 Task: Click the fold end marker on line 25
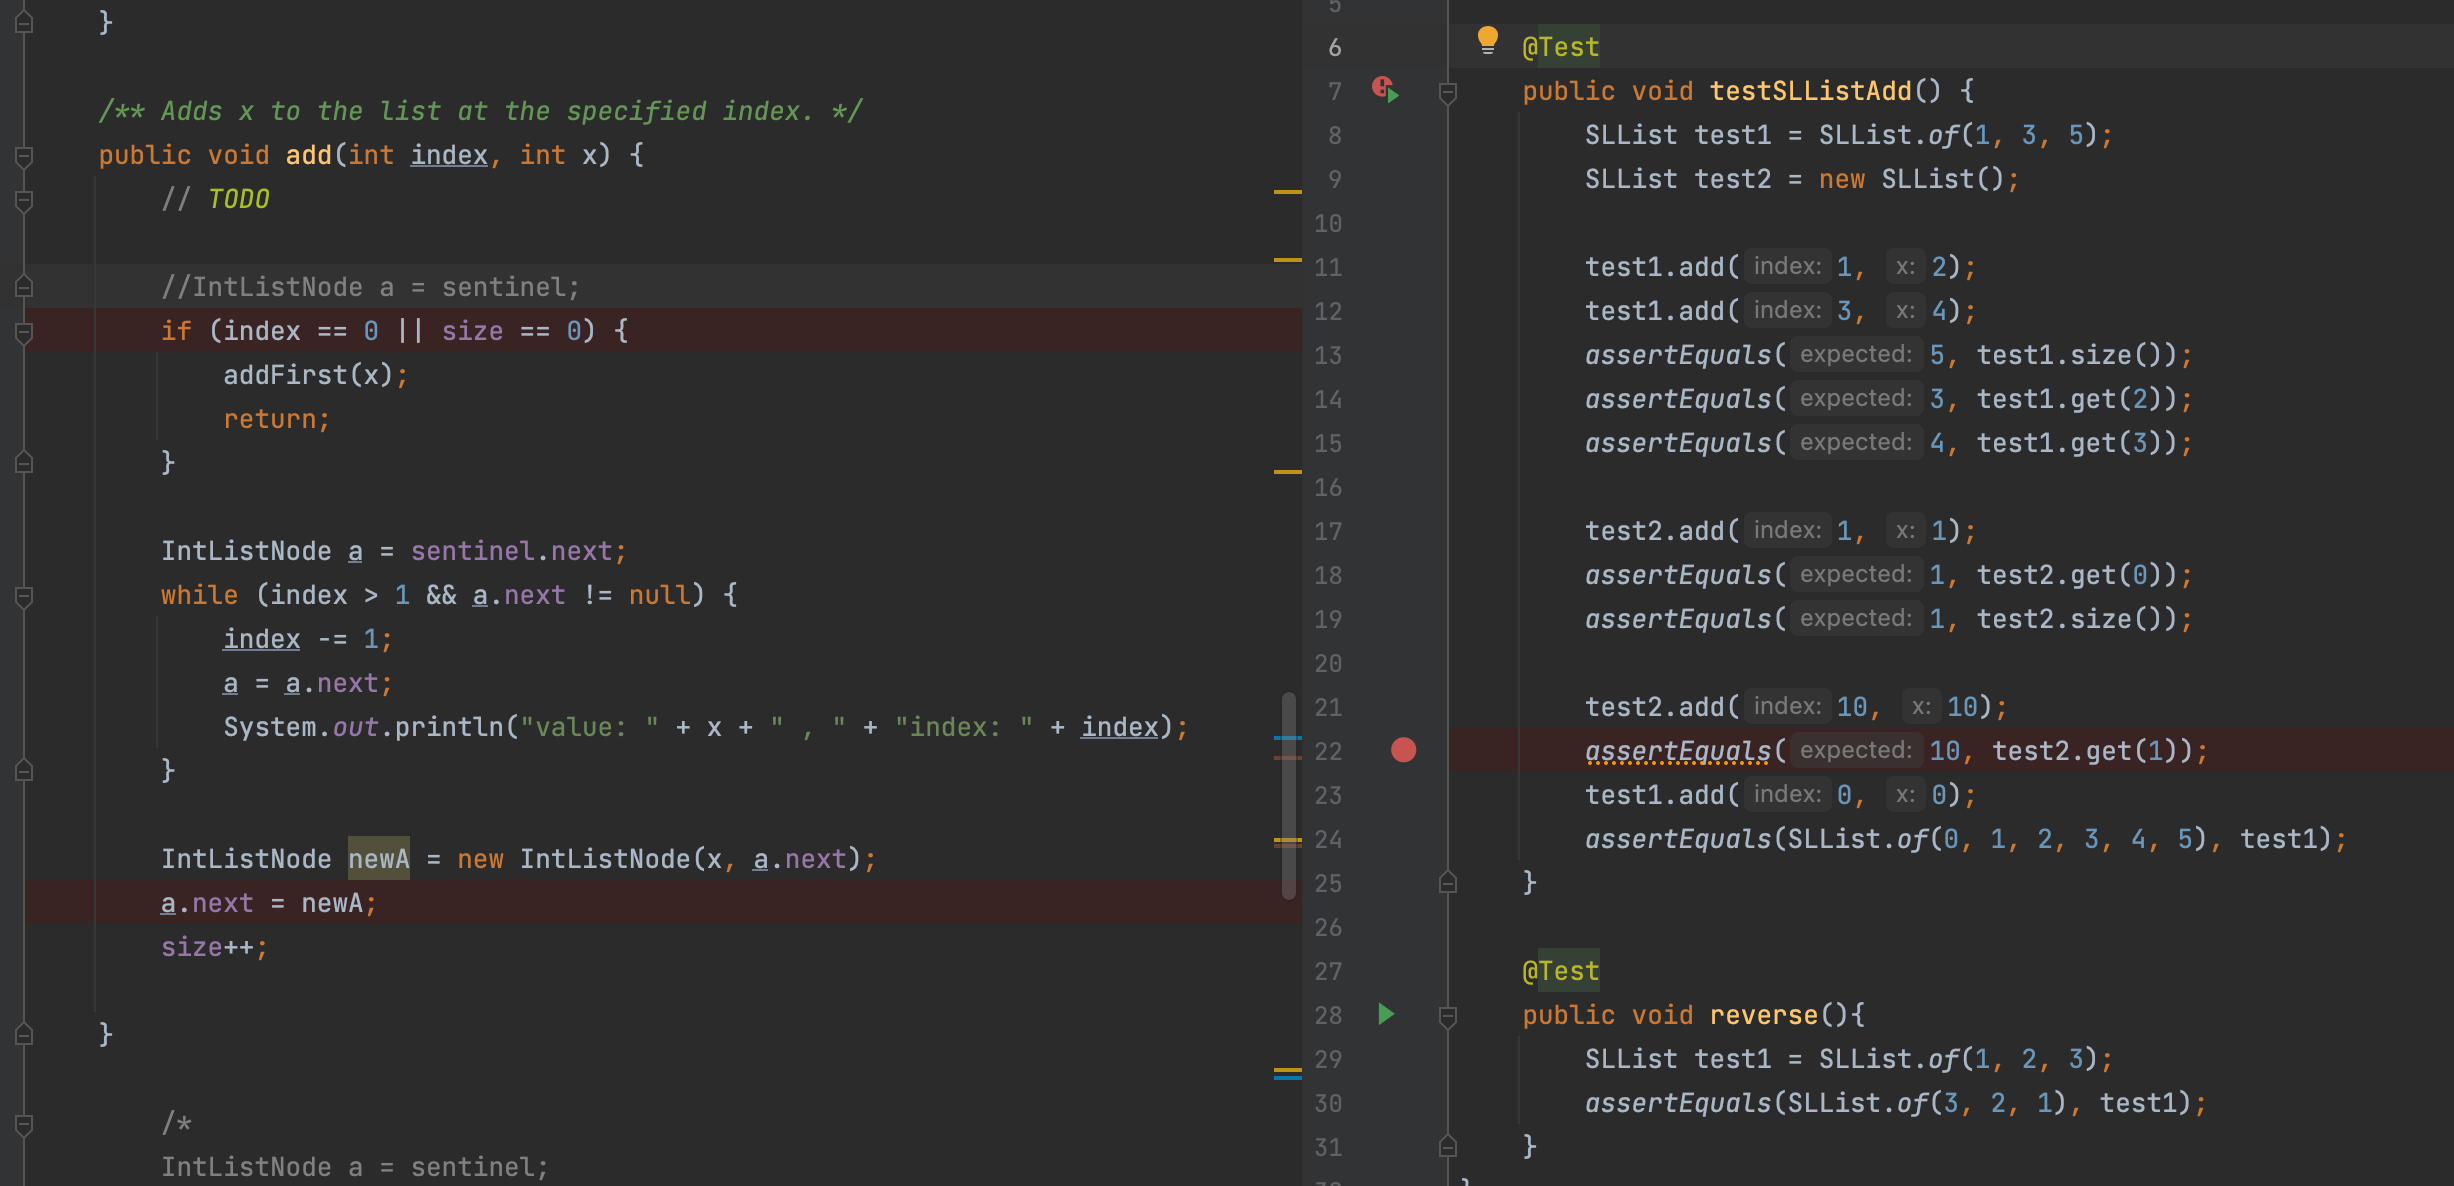1447,883
